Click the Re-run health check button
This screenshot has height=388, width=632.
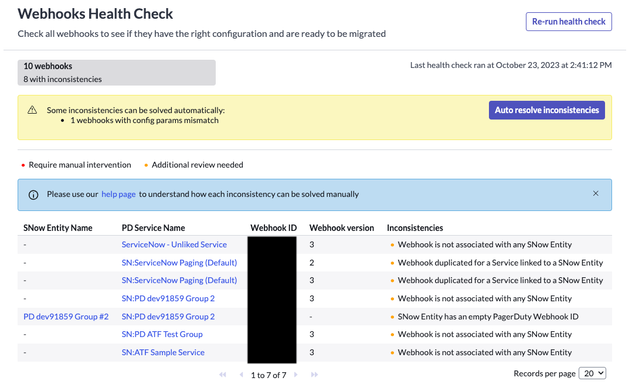[x=568, y=22]
